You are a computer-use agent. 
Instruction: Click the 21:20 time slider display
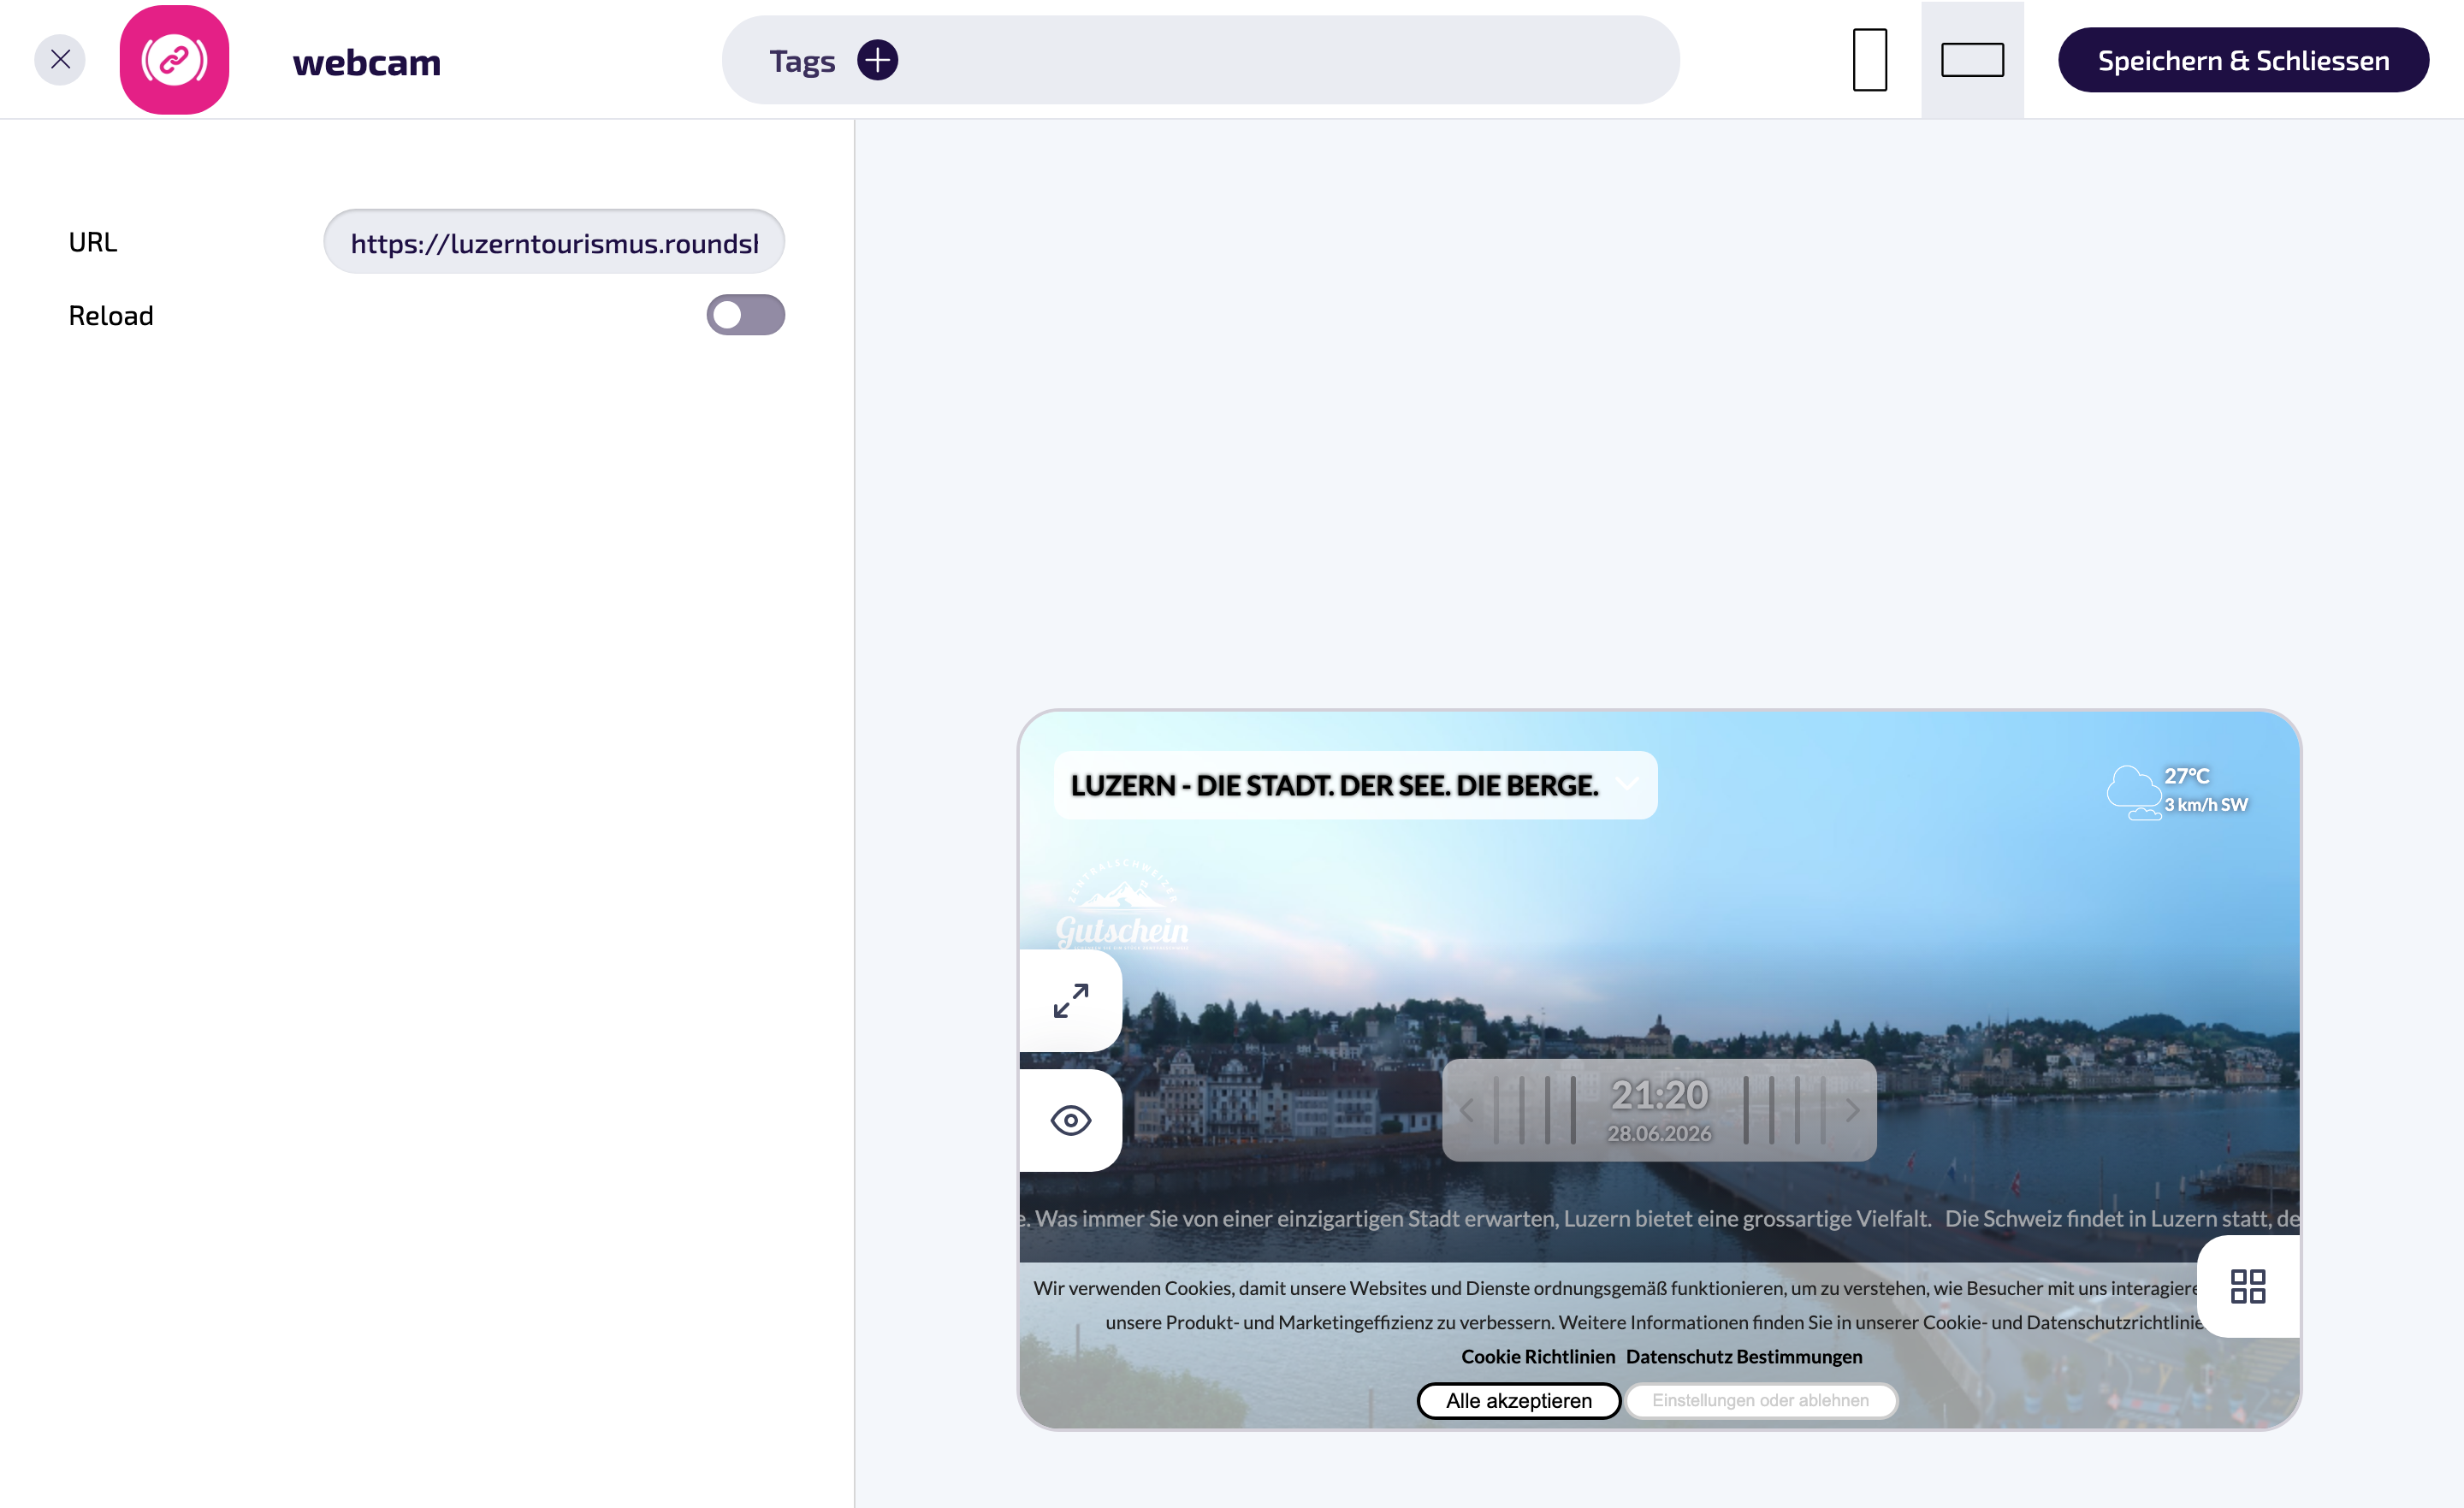click(x=1659, y=1095)
